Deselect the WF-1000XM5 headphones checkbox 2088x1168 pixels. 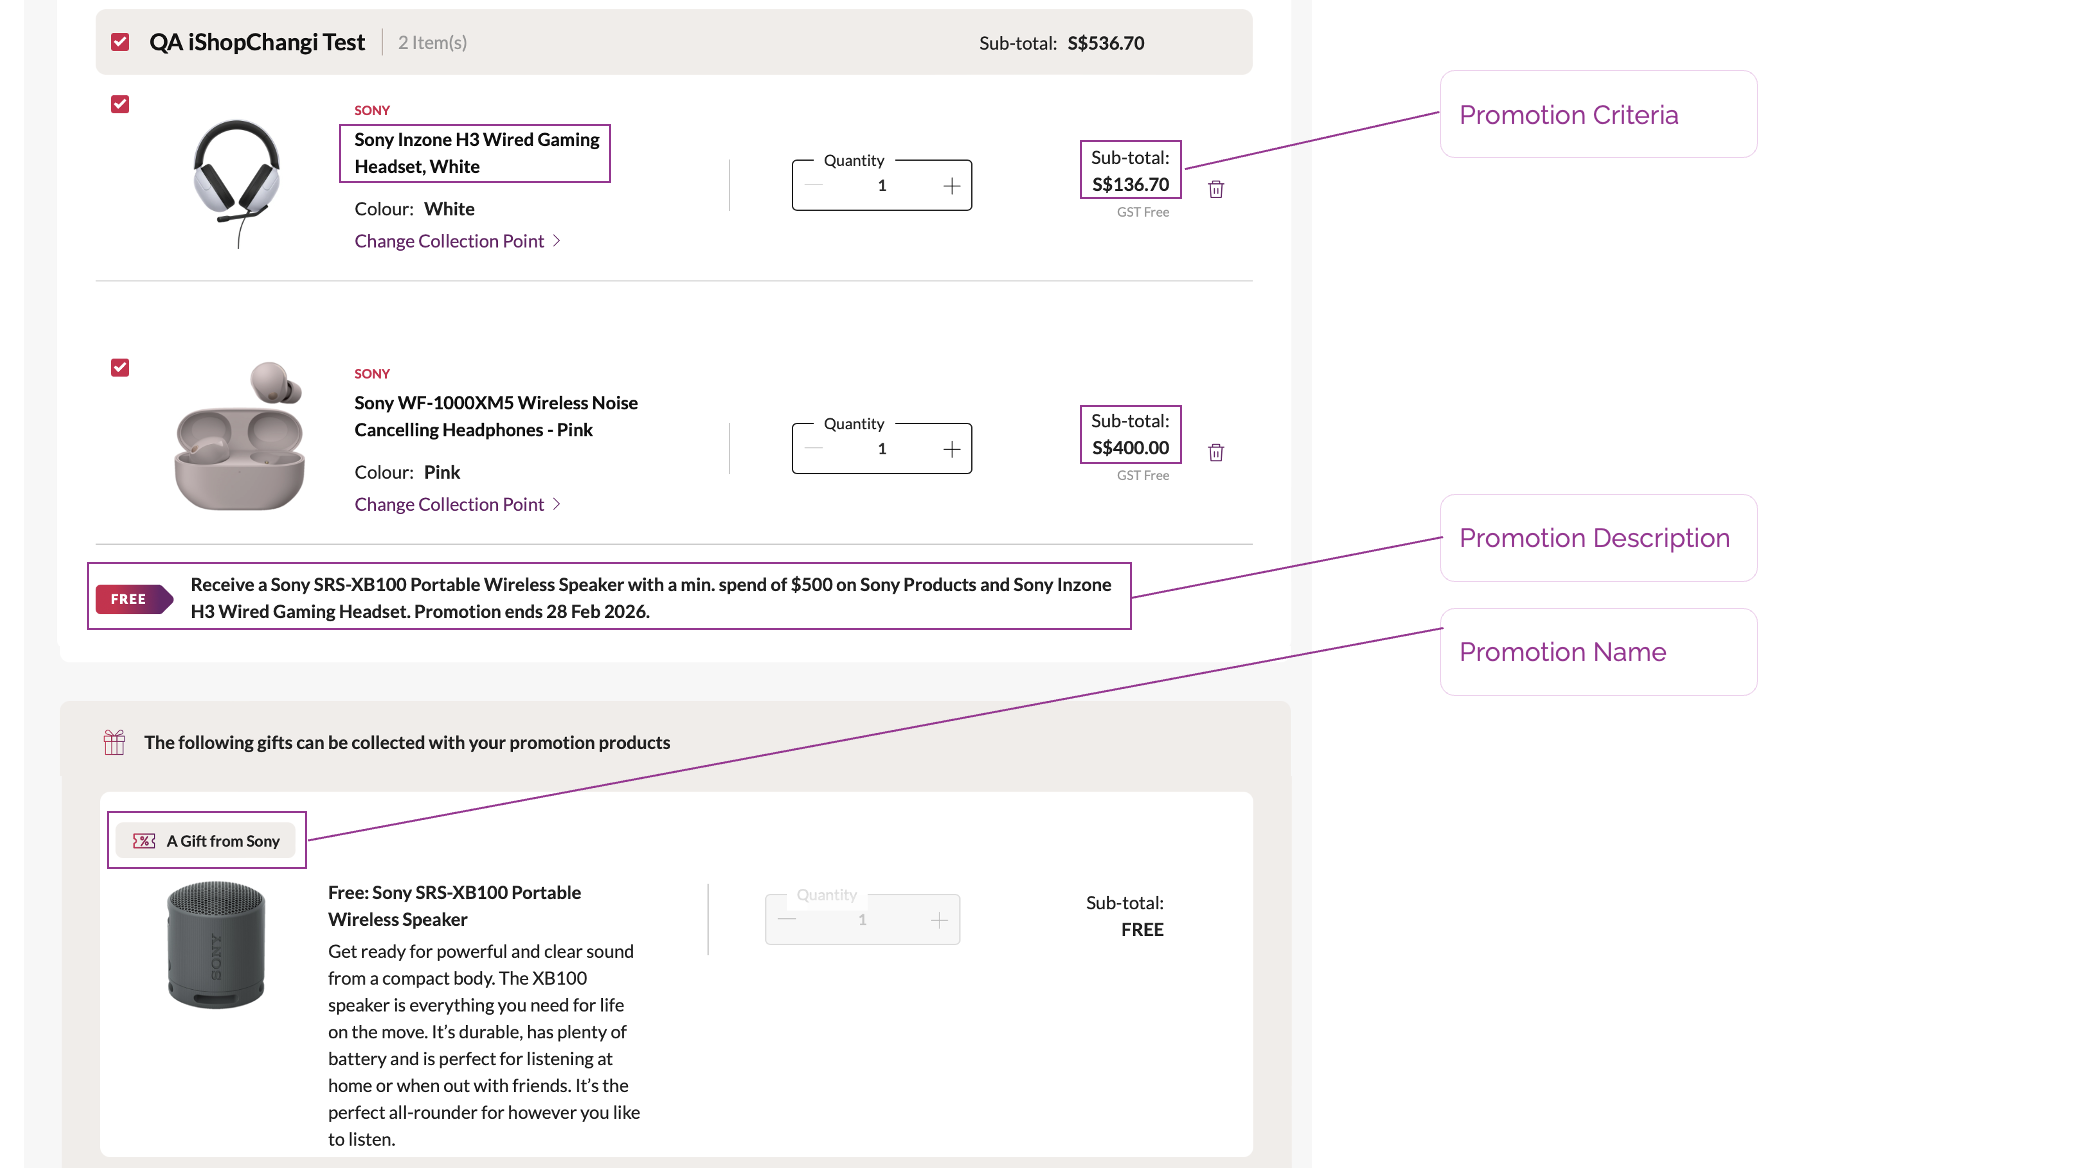(x=120, y=367)
